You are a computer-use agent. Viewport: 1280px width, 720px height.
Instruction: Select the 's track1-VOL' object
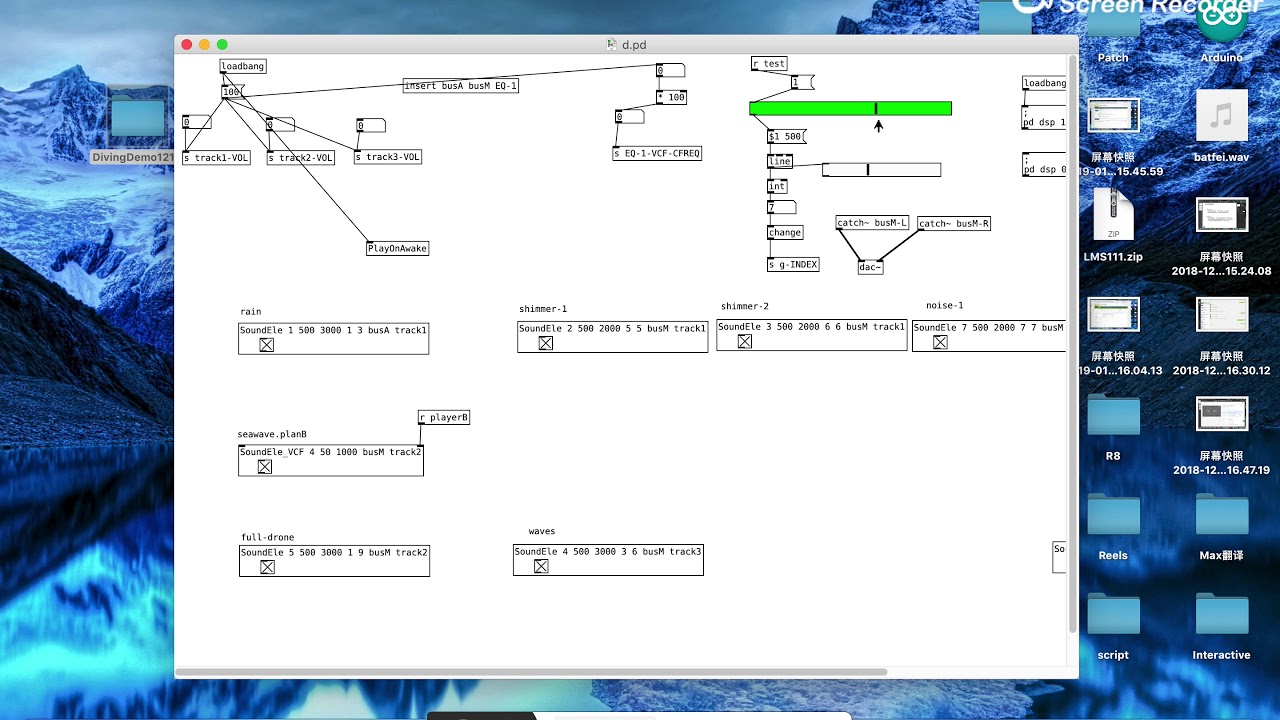click(x=216, y=158)
